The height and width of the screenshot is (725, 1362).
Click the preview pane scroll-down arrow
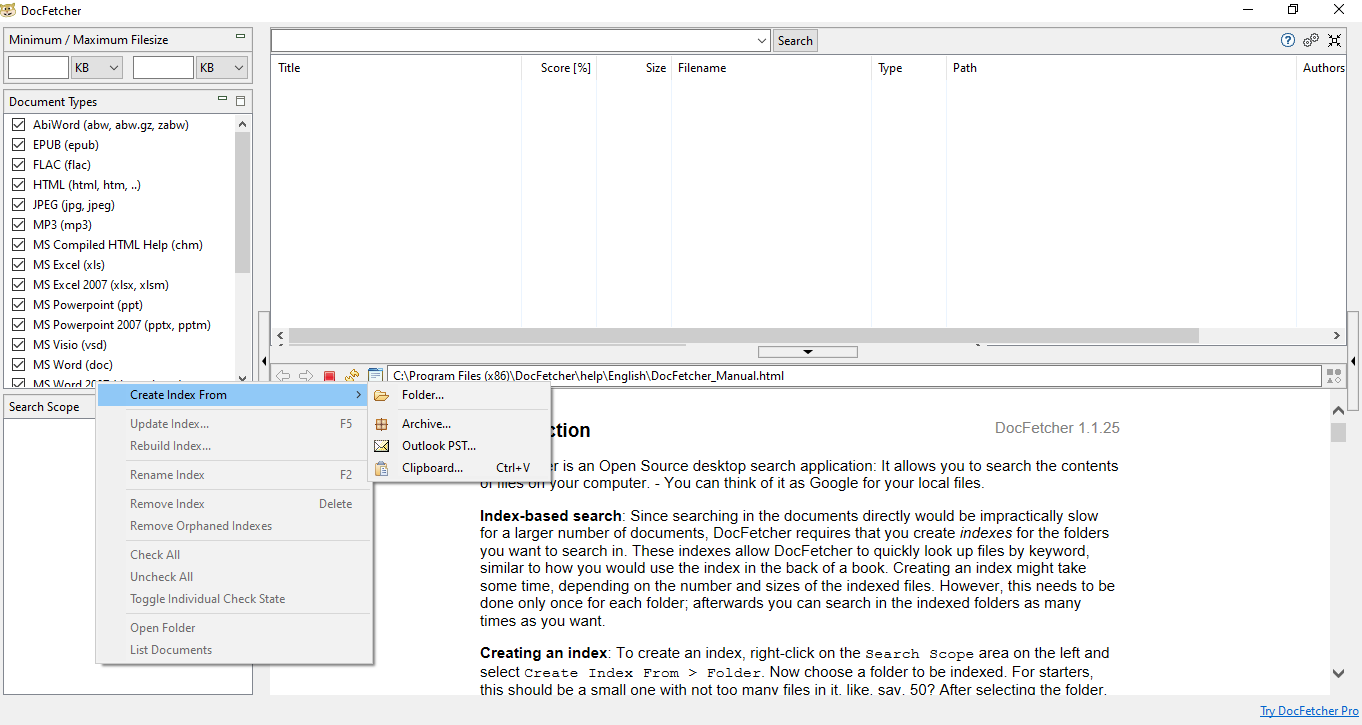pyautogui.click(x=1338, y=675)
